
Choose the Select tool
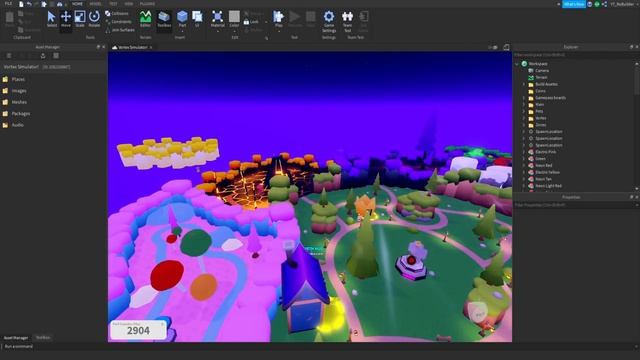click(x=51, y=19)
